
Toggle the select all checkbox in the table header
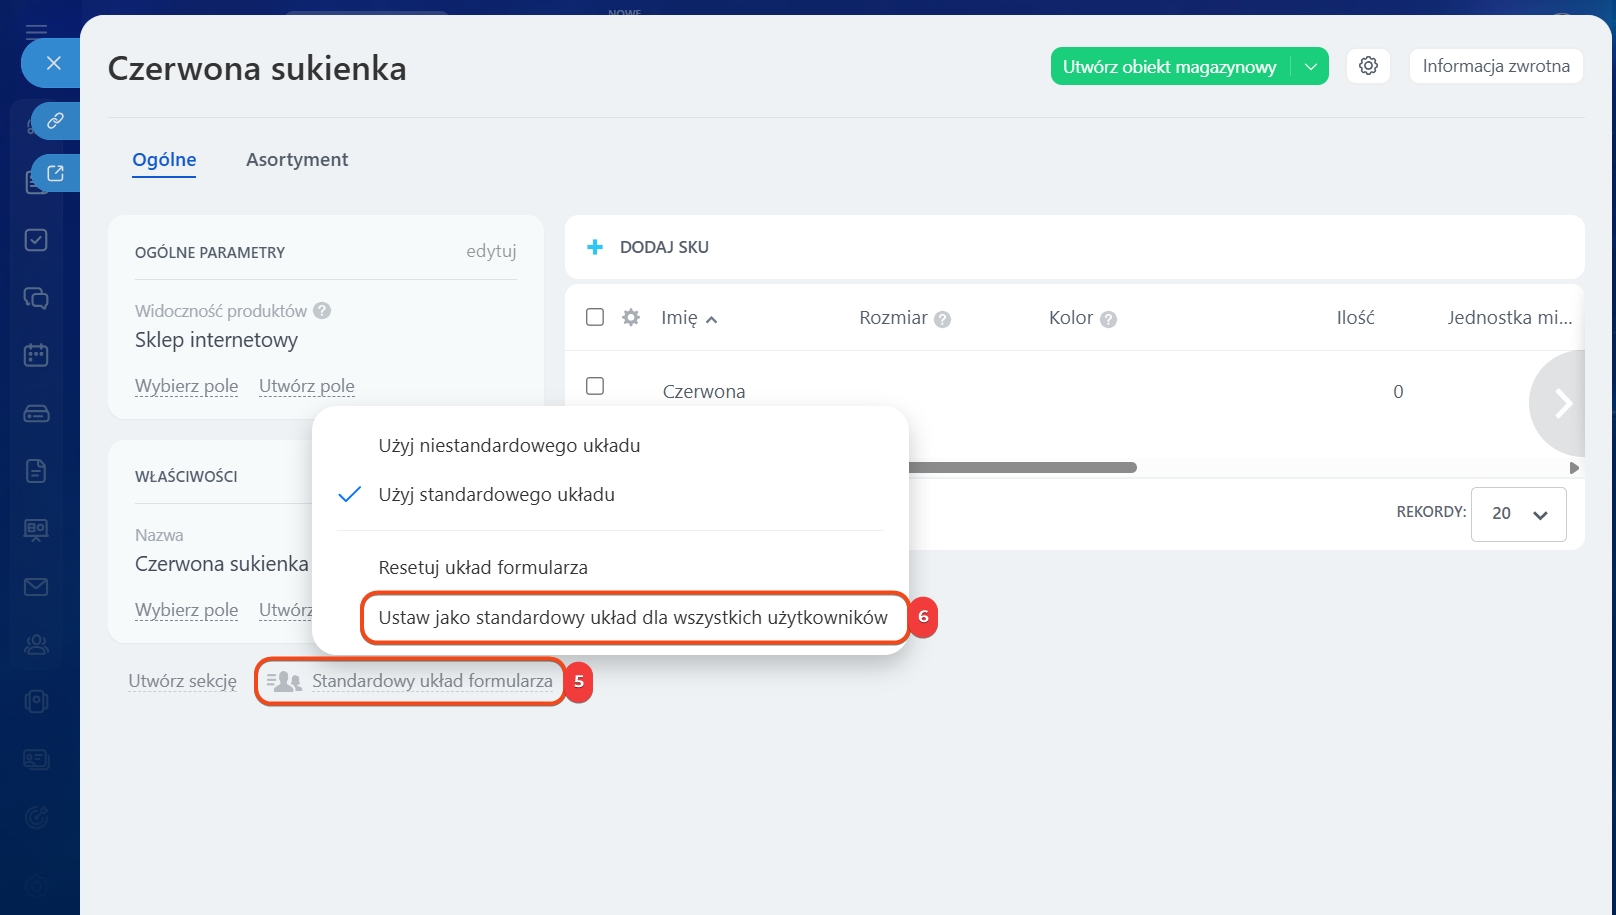click(595, 317)
